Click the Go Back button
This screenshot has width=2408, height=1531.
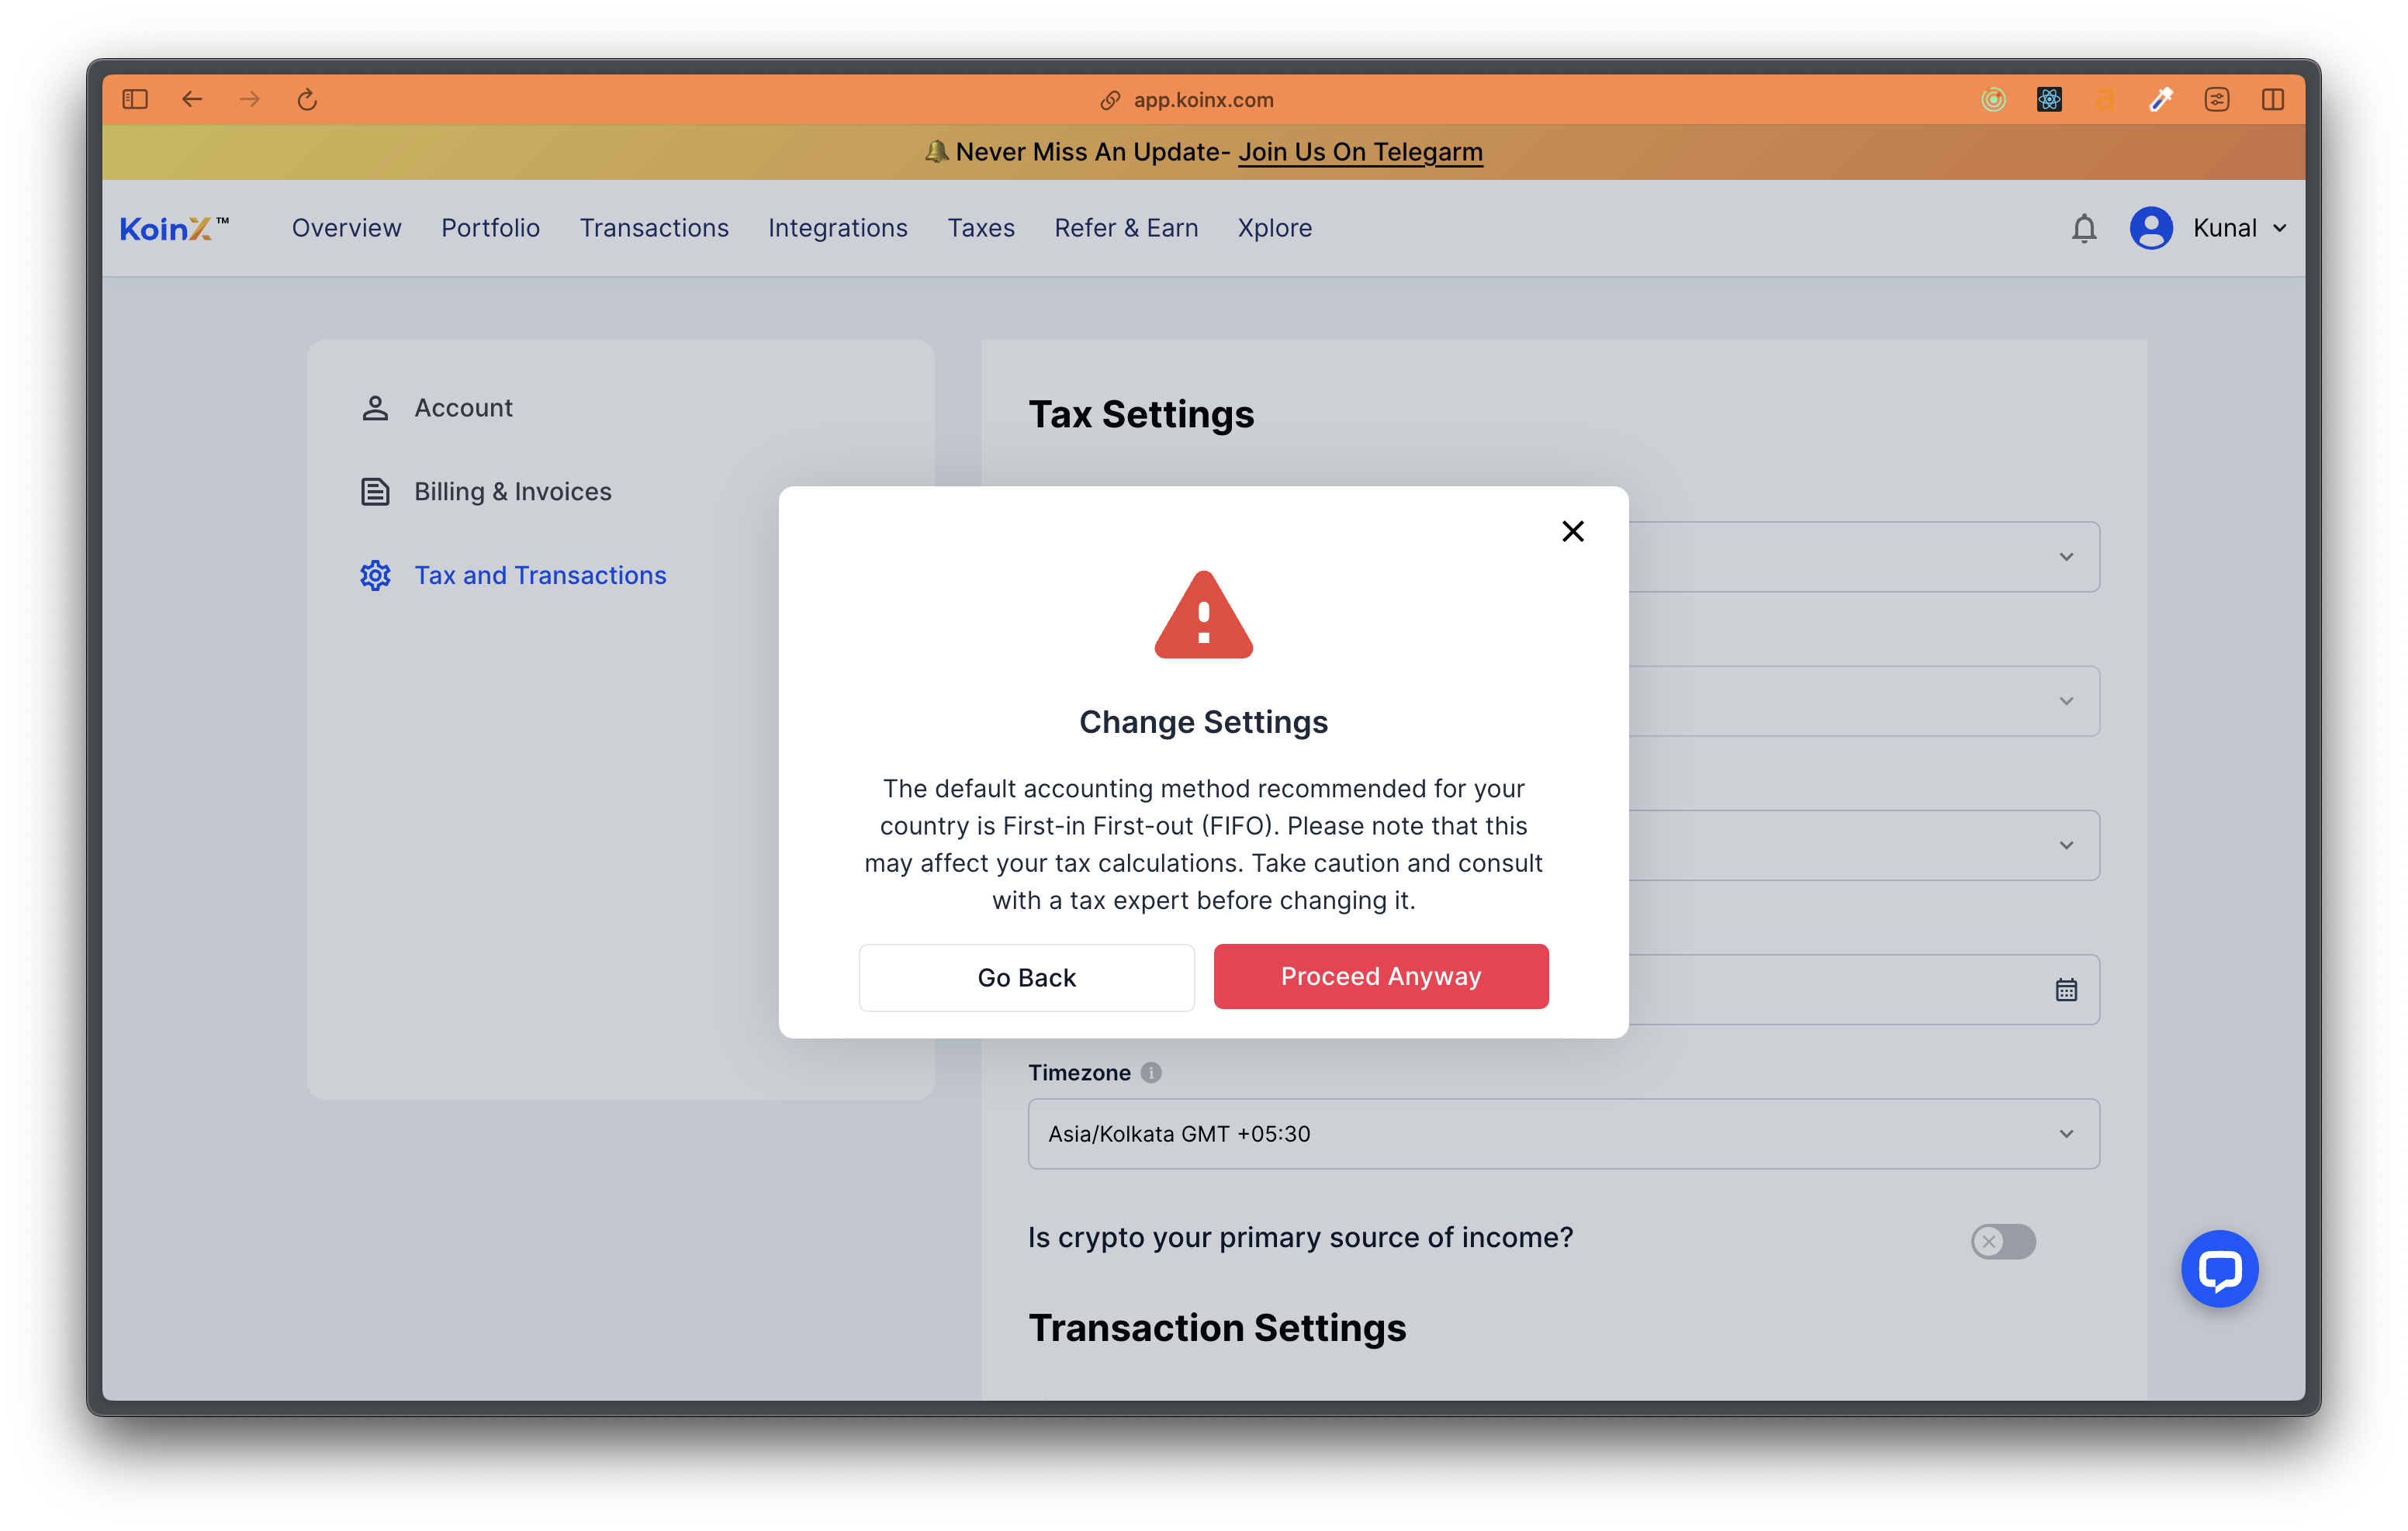pos(1026,976)
